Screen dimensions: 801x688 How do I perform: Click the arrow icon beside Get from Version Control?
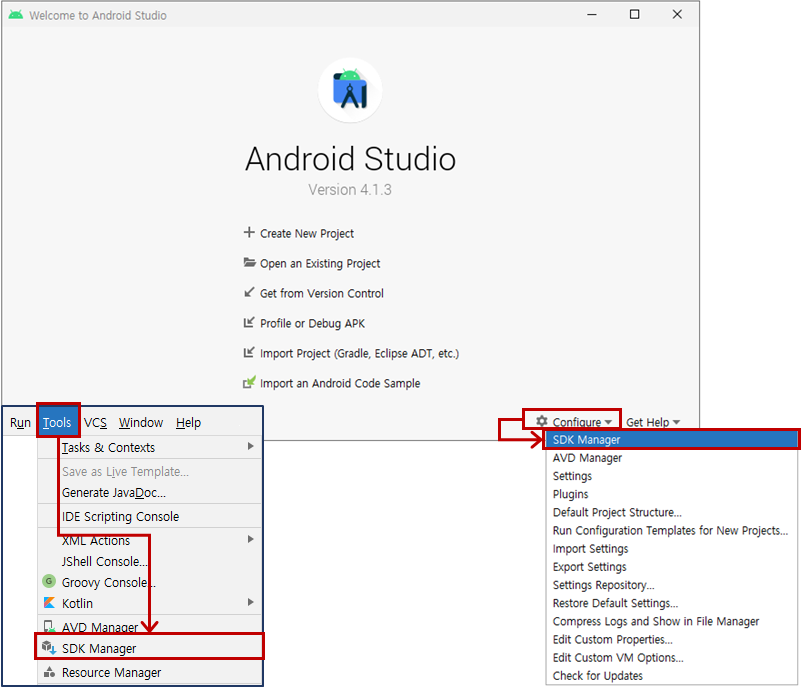[249, 292]
